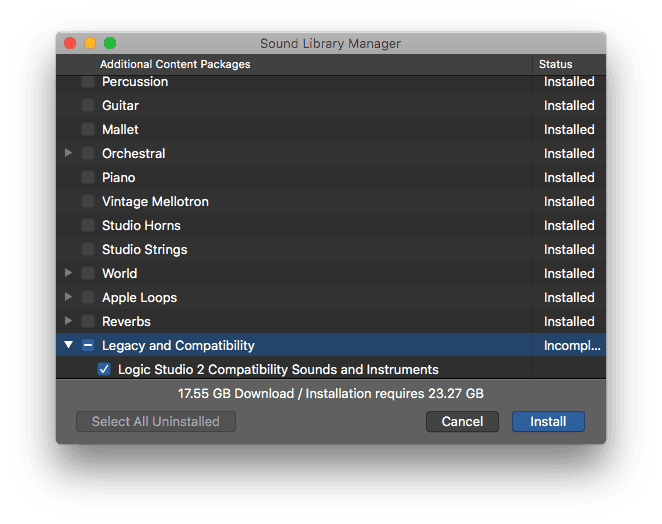Select the Percussion row label
This screenshot has height=524, width=662.
click(135, 81)
